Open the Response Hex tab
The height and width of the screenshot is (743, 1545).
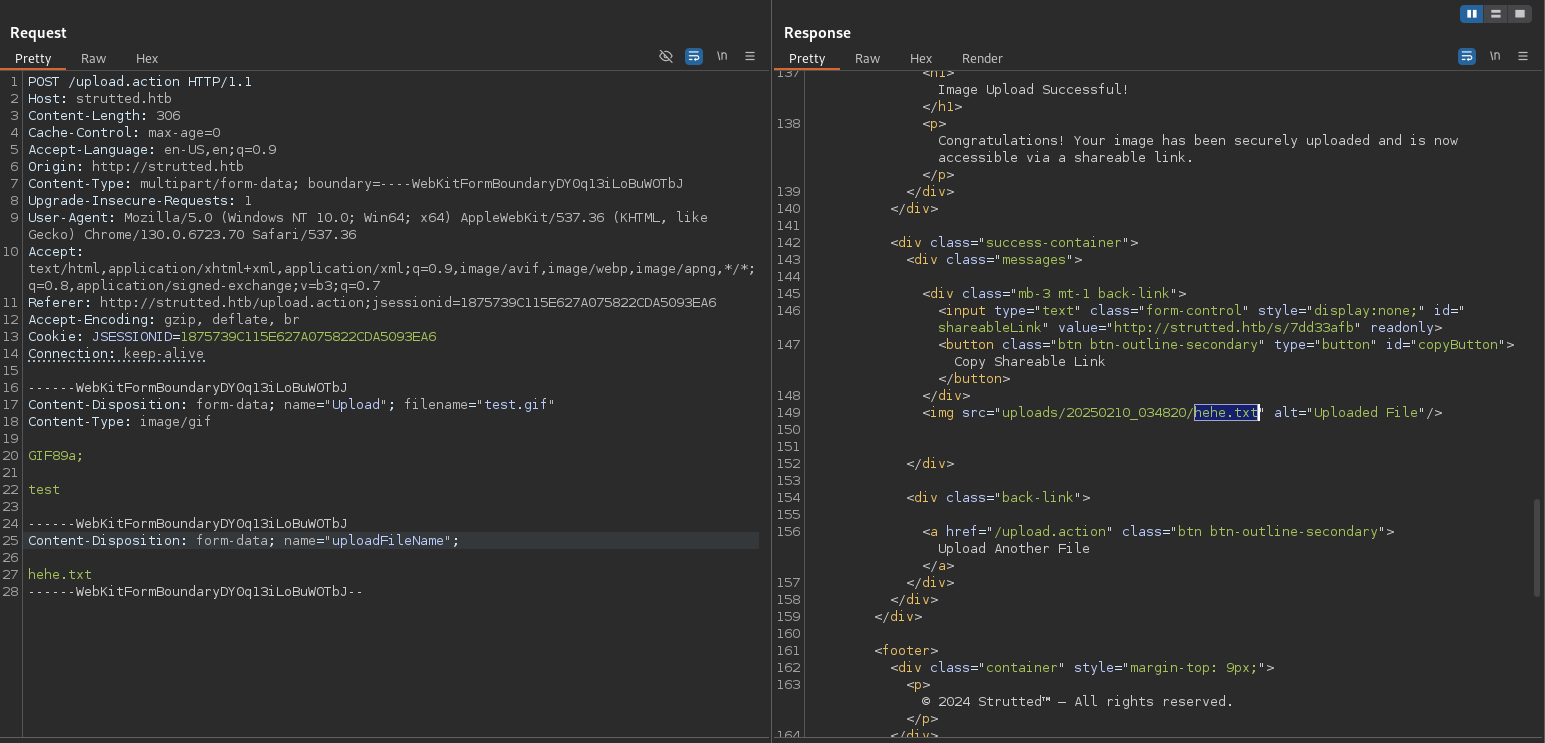(921, 59)
